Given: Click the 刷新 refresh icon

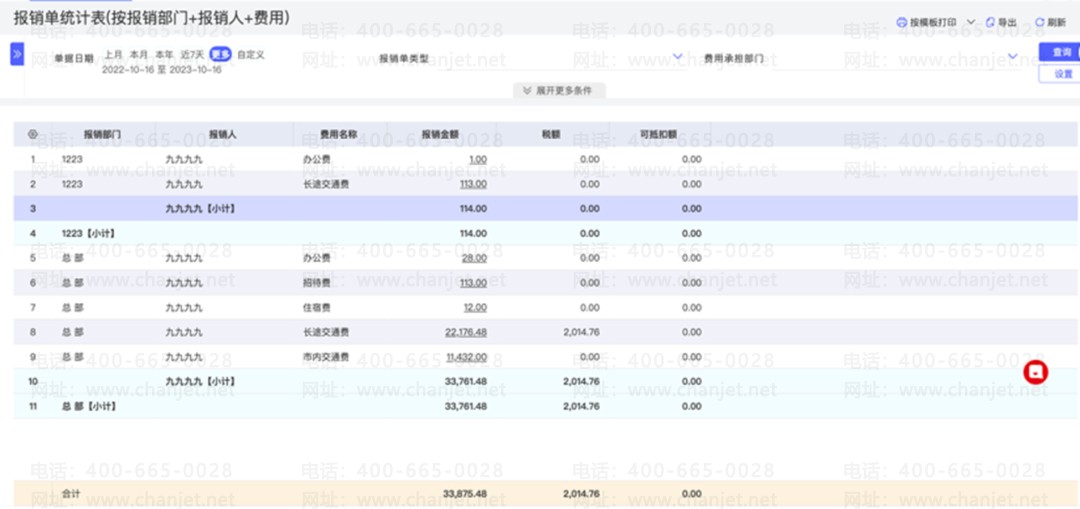Looking at the screenshot, I should (1039, 22).
